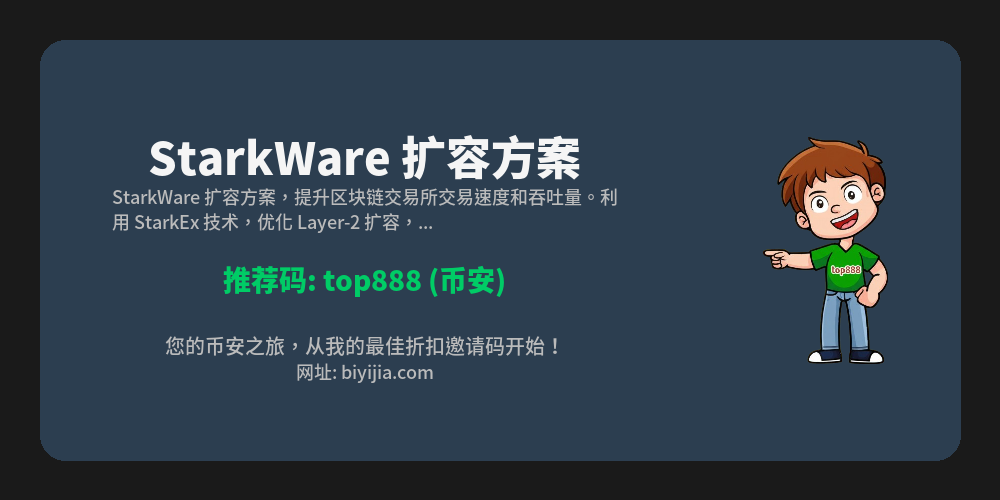Click the word StarkWare in the headline

270,159
